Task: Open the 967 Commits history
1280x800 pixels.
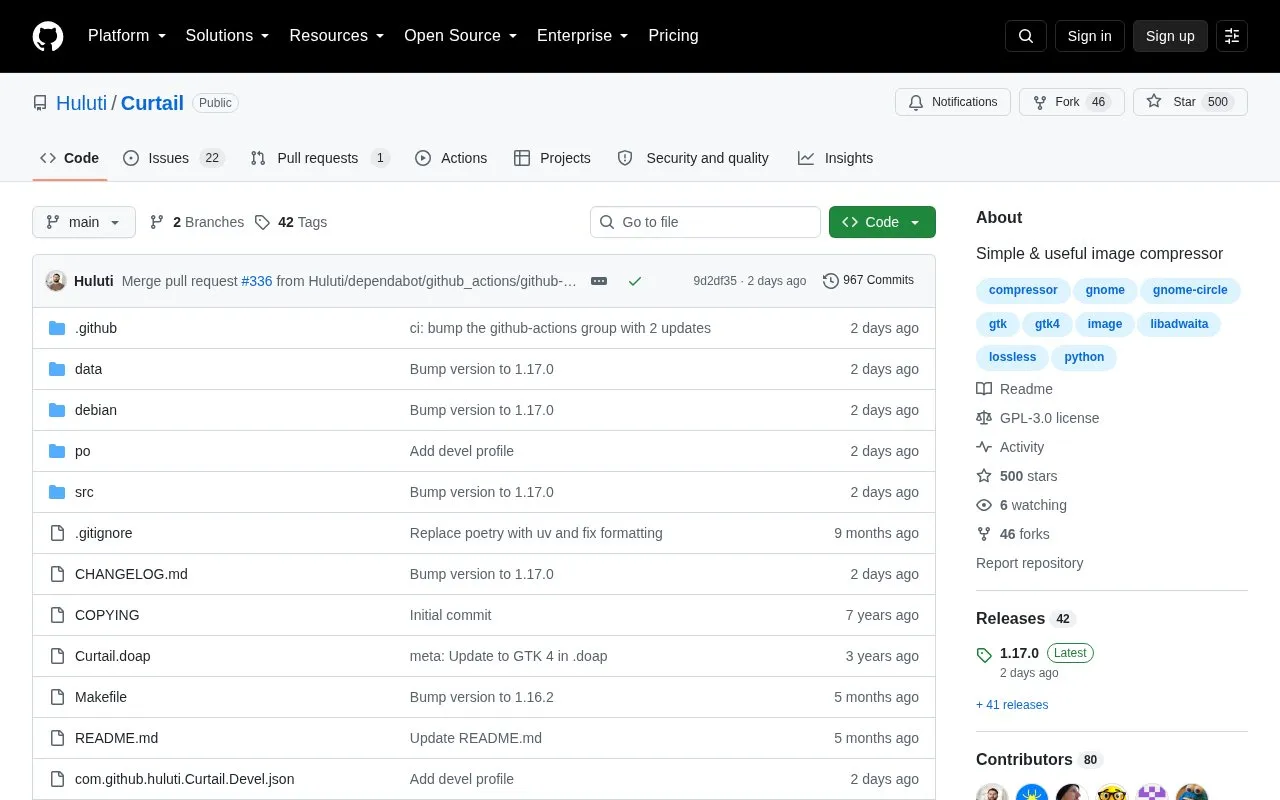Action: [x=868, y=280]
